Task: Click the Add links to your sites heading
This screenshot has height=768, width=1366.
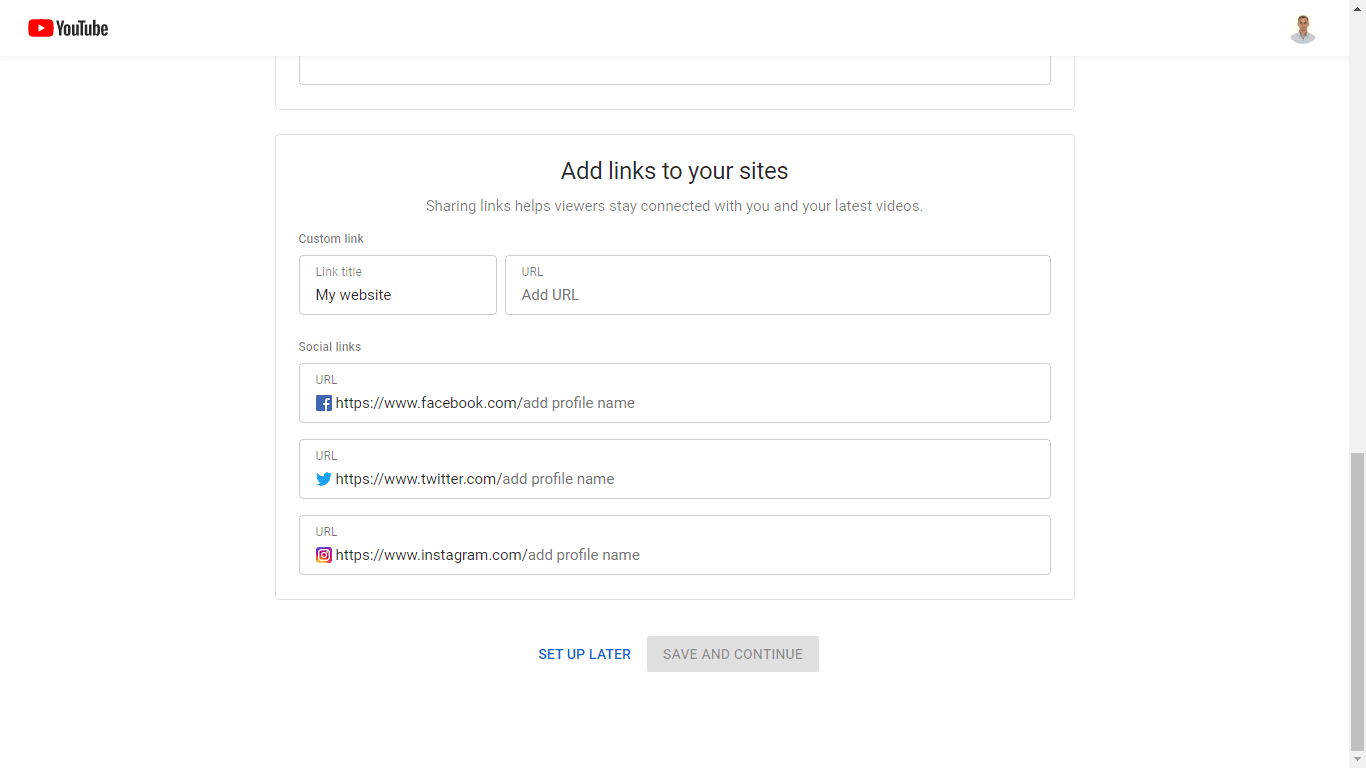Action: (674, 171)
